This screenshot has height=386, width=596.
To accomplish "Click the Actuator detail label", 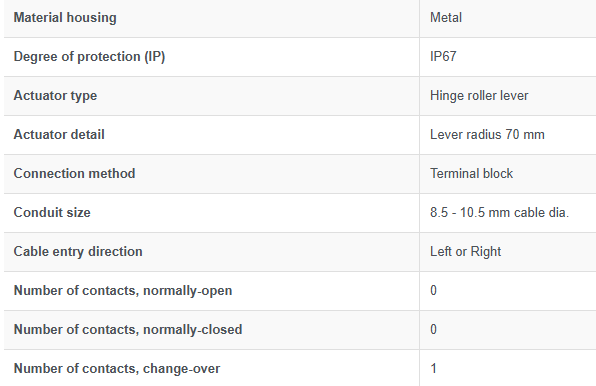I will [59, 134].
